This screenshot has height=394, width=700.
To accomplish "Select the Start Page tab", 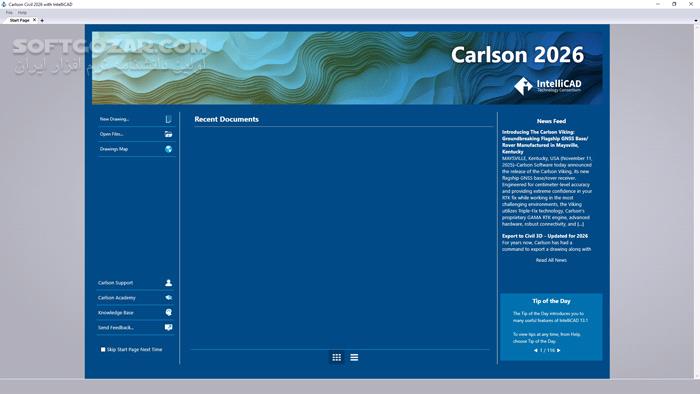I will [x=19, y=21].
